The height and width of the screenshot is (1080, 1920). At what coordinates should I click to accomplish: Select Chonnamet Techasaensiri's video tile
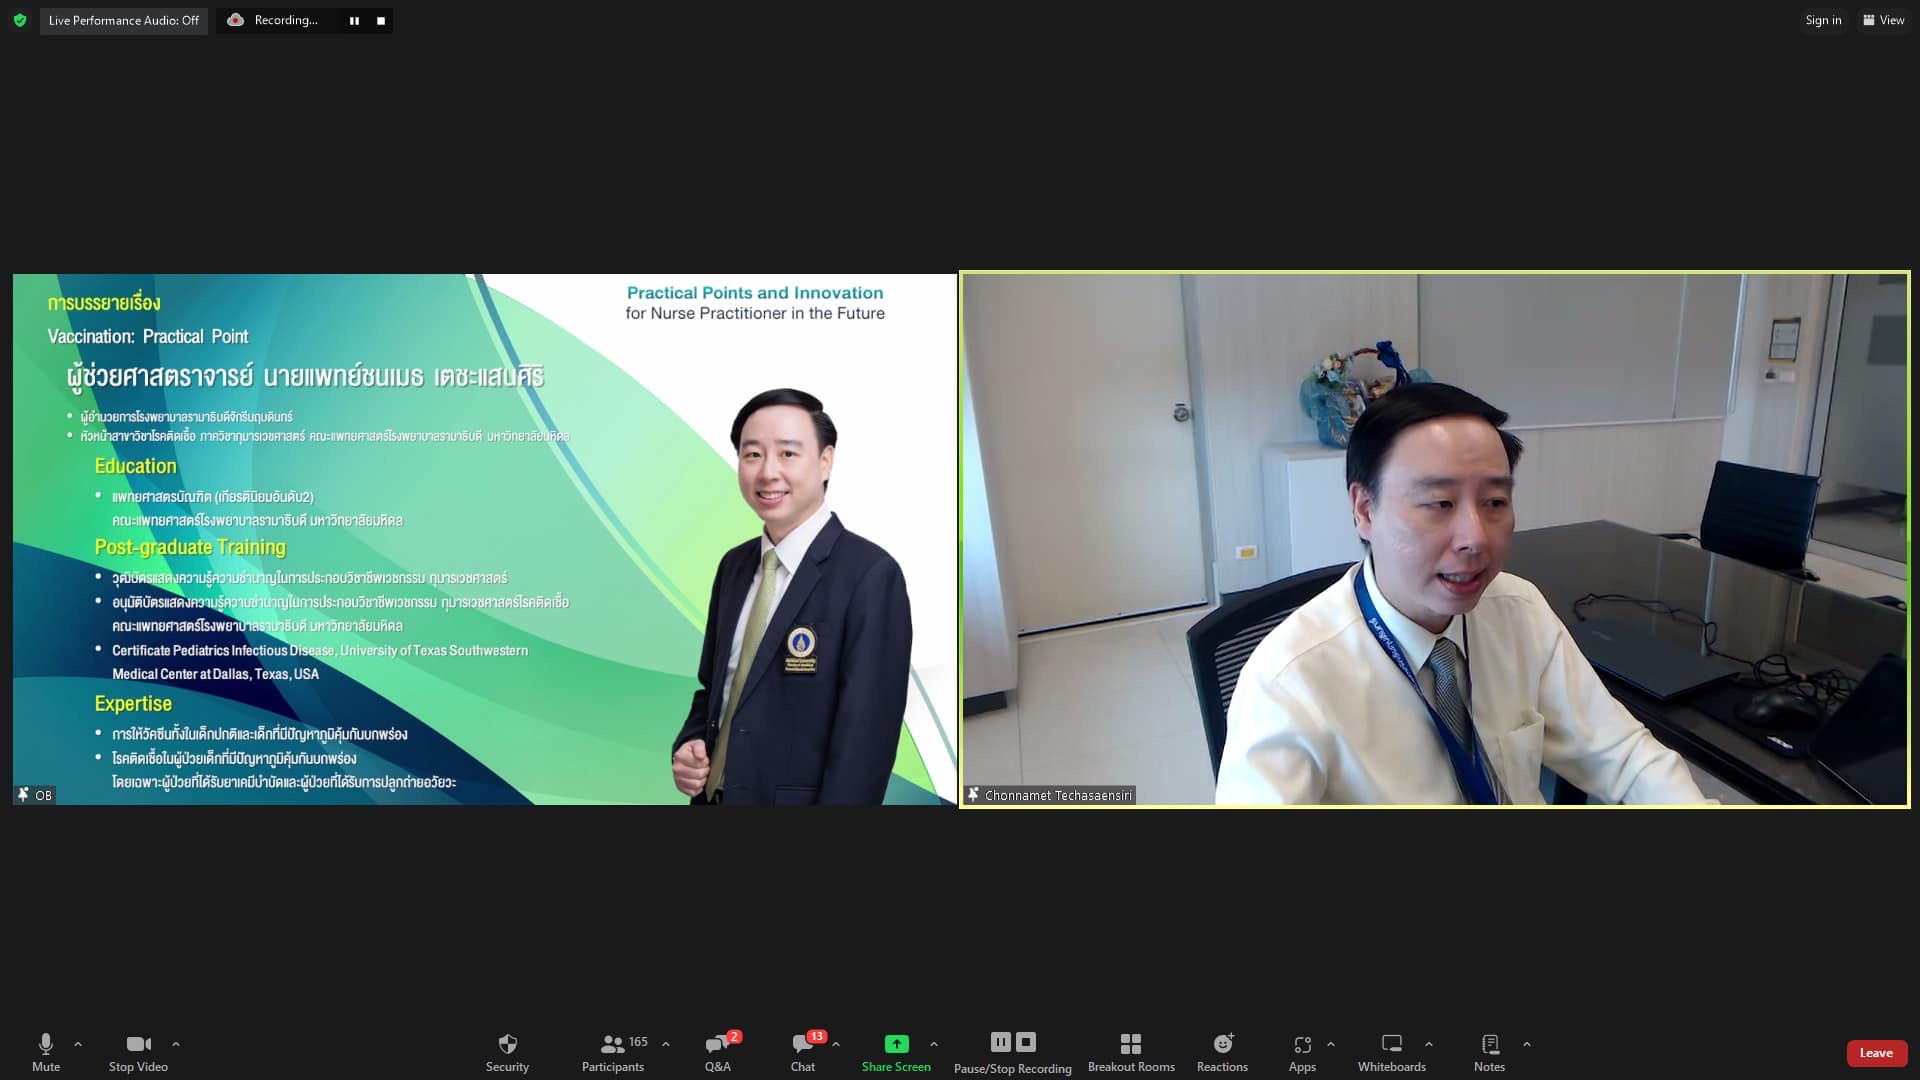(1434, 540)
